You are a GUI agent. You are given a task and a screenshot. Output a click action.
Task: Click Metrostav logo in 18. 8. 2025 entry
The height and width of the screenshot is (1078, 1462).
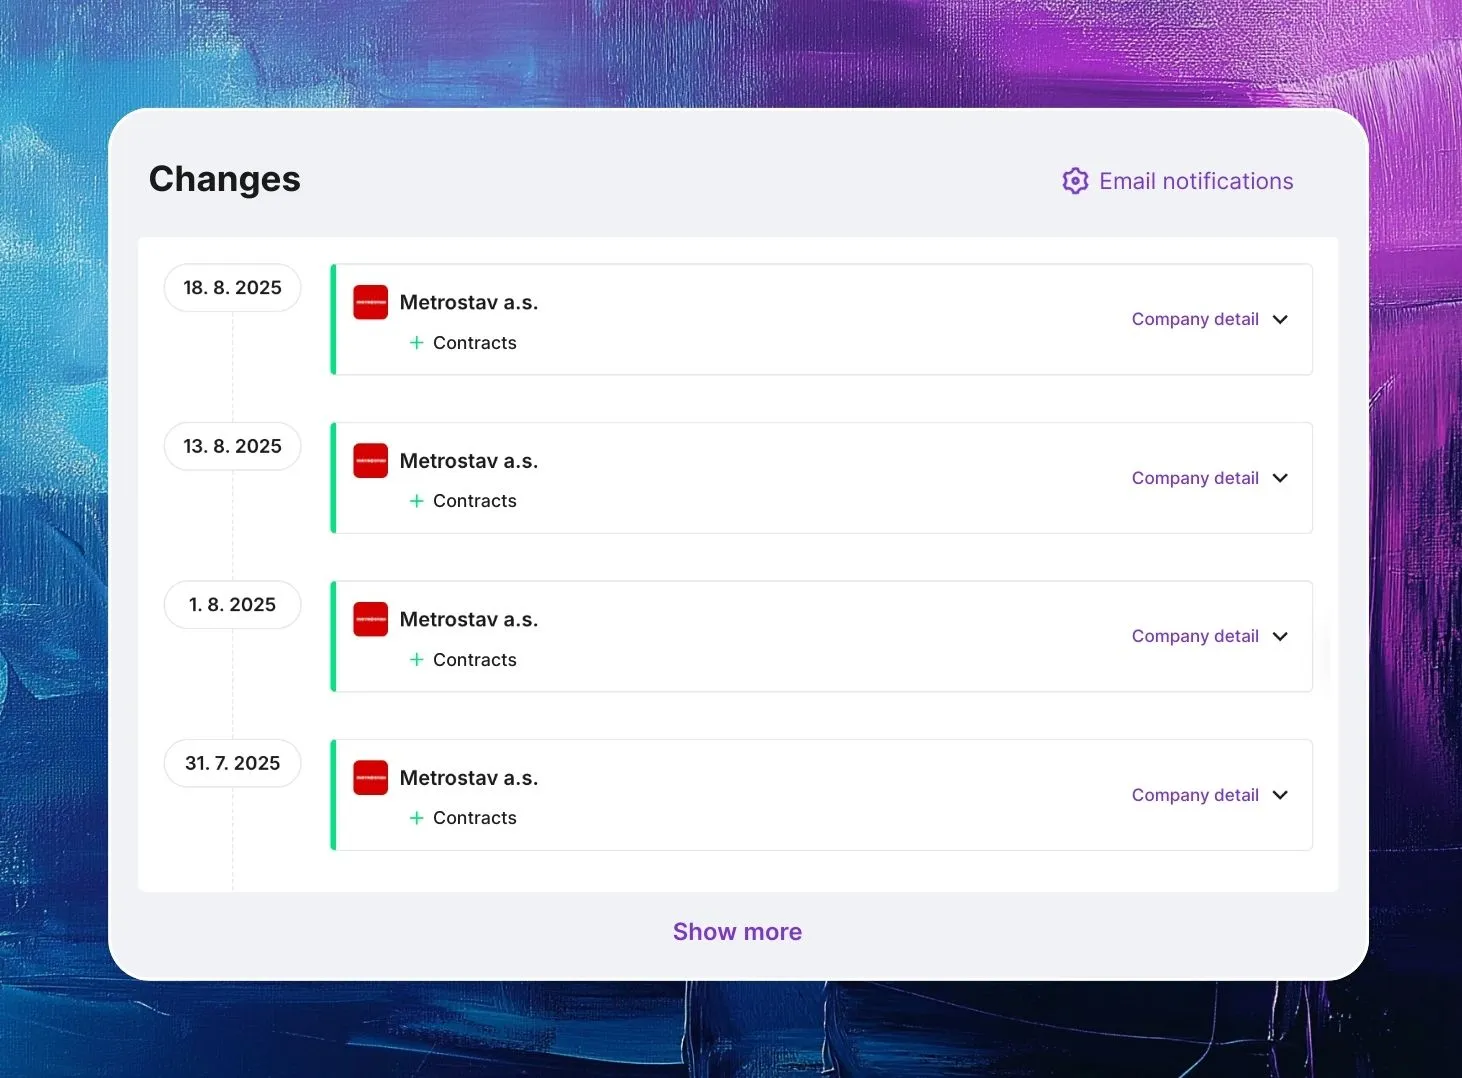[370, 302]
